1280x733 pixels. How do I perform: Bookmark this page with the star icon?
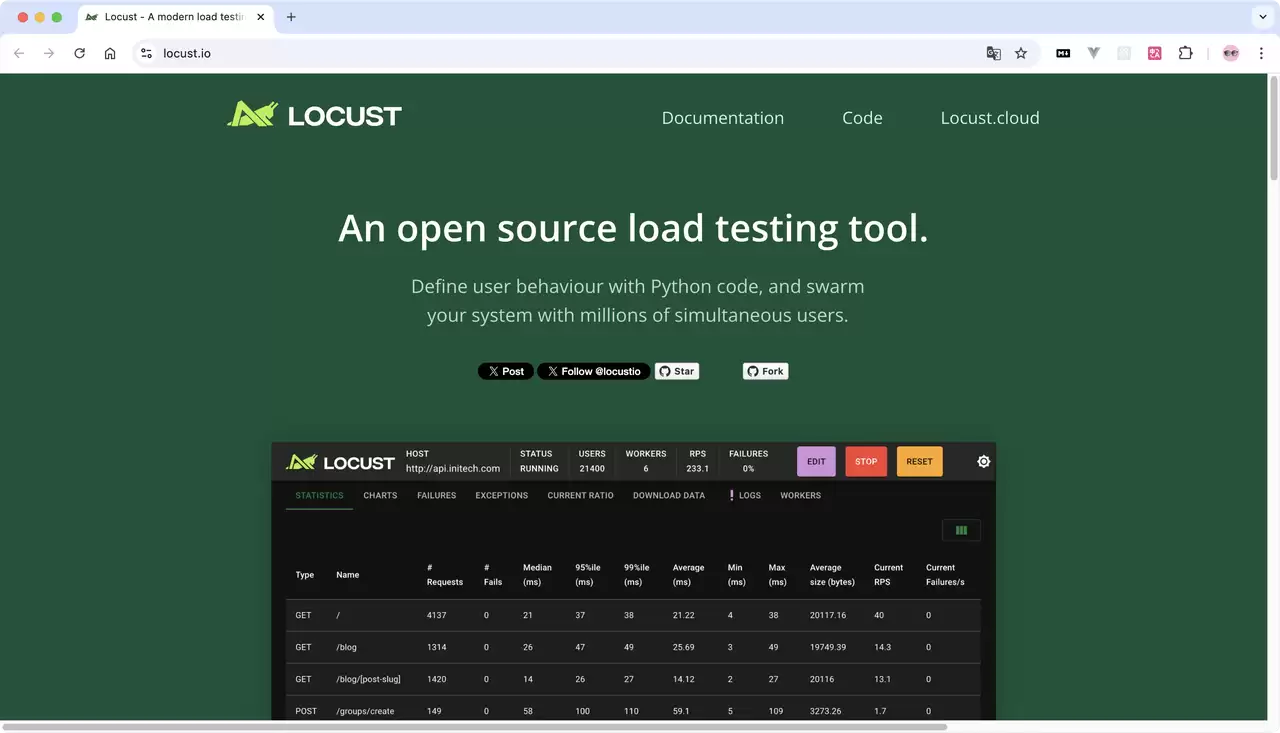[x=1021, y=53]
